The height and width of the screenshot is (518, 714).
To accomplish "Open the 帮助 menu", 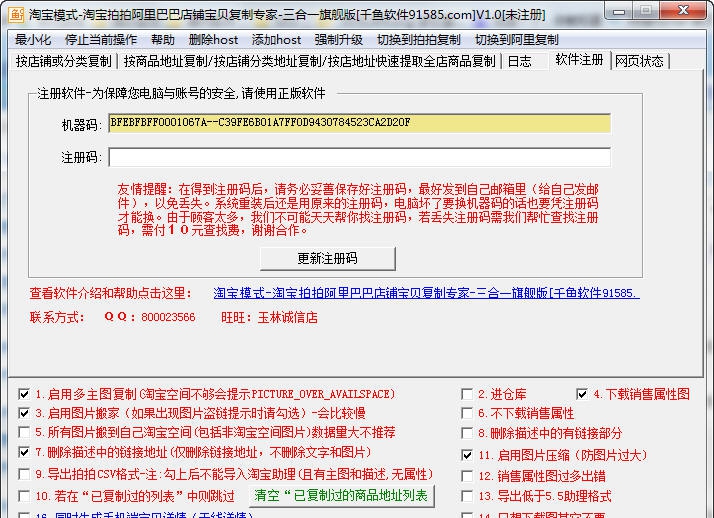I will [x=163, y=40].
